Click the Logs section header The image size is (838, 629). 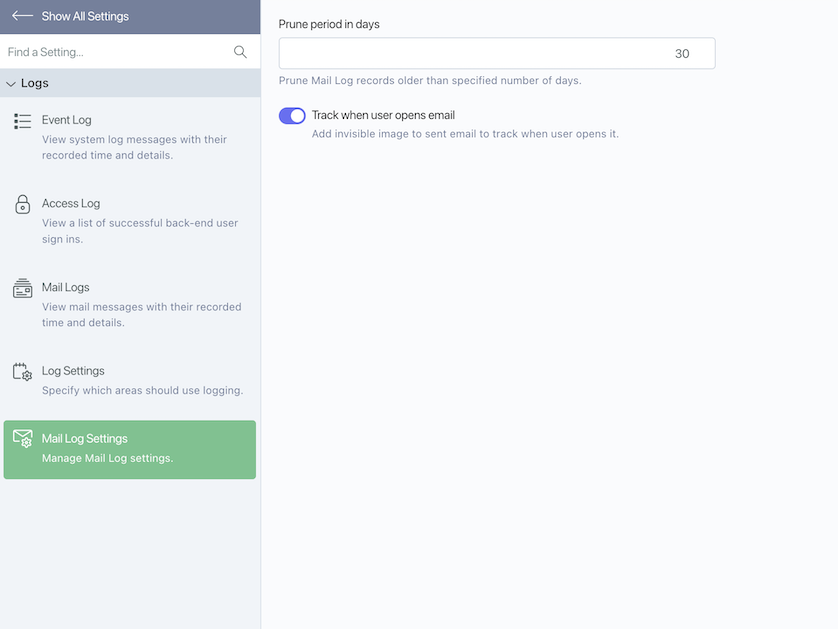click(x=130, y=83)
